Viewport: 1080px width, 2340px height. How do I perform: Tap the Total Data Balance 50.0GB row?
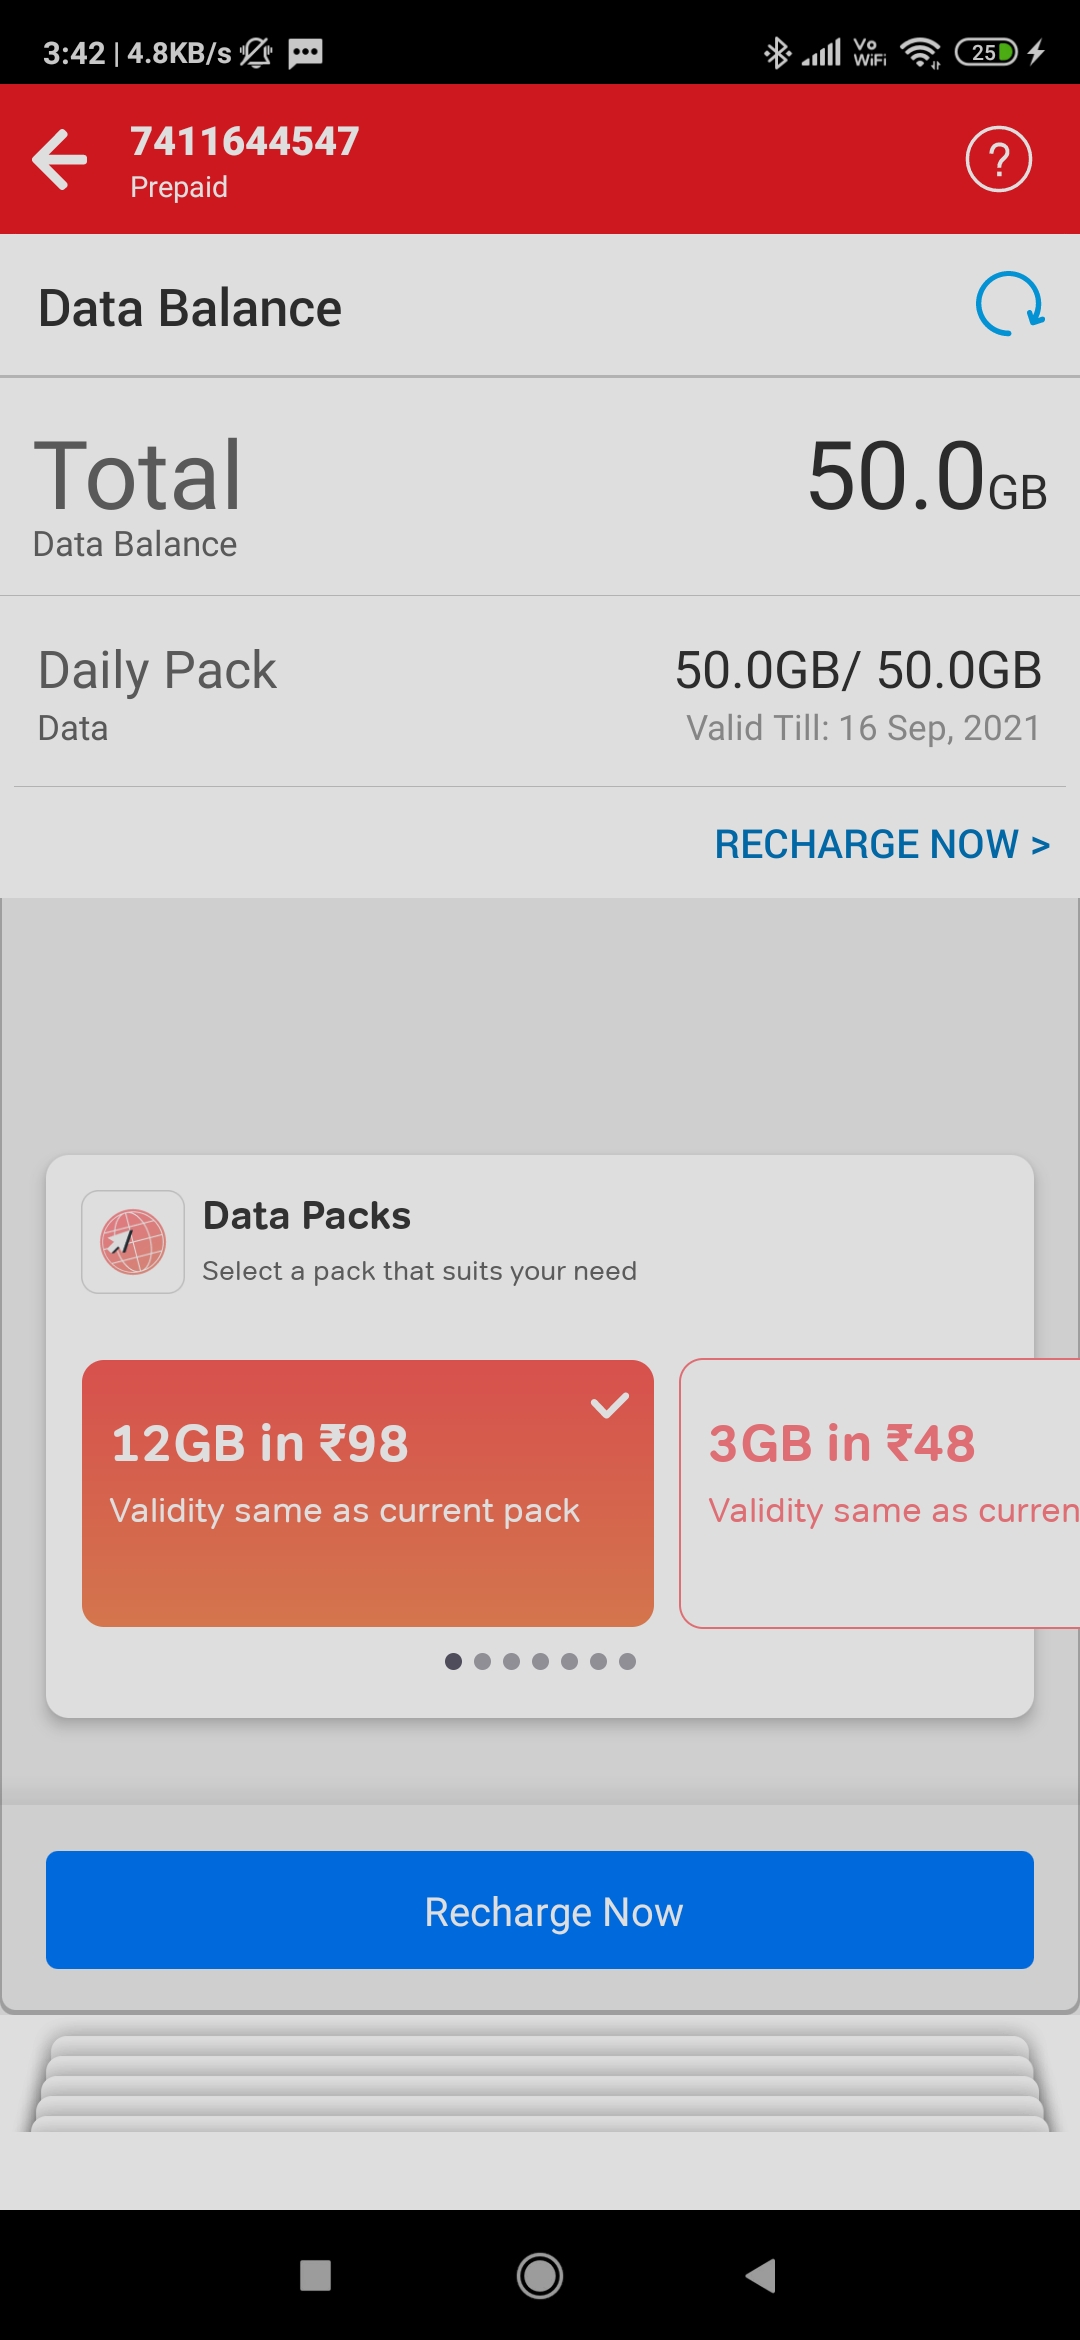point(540,488)
